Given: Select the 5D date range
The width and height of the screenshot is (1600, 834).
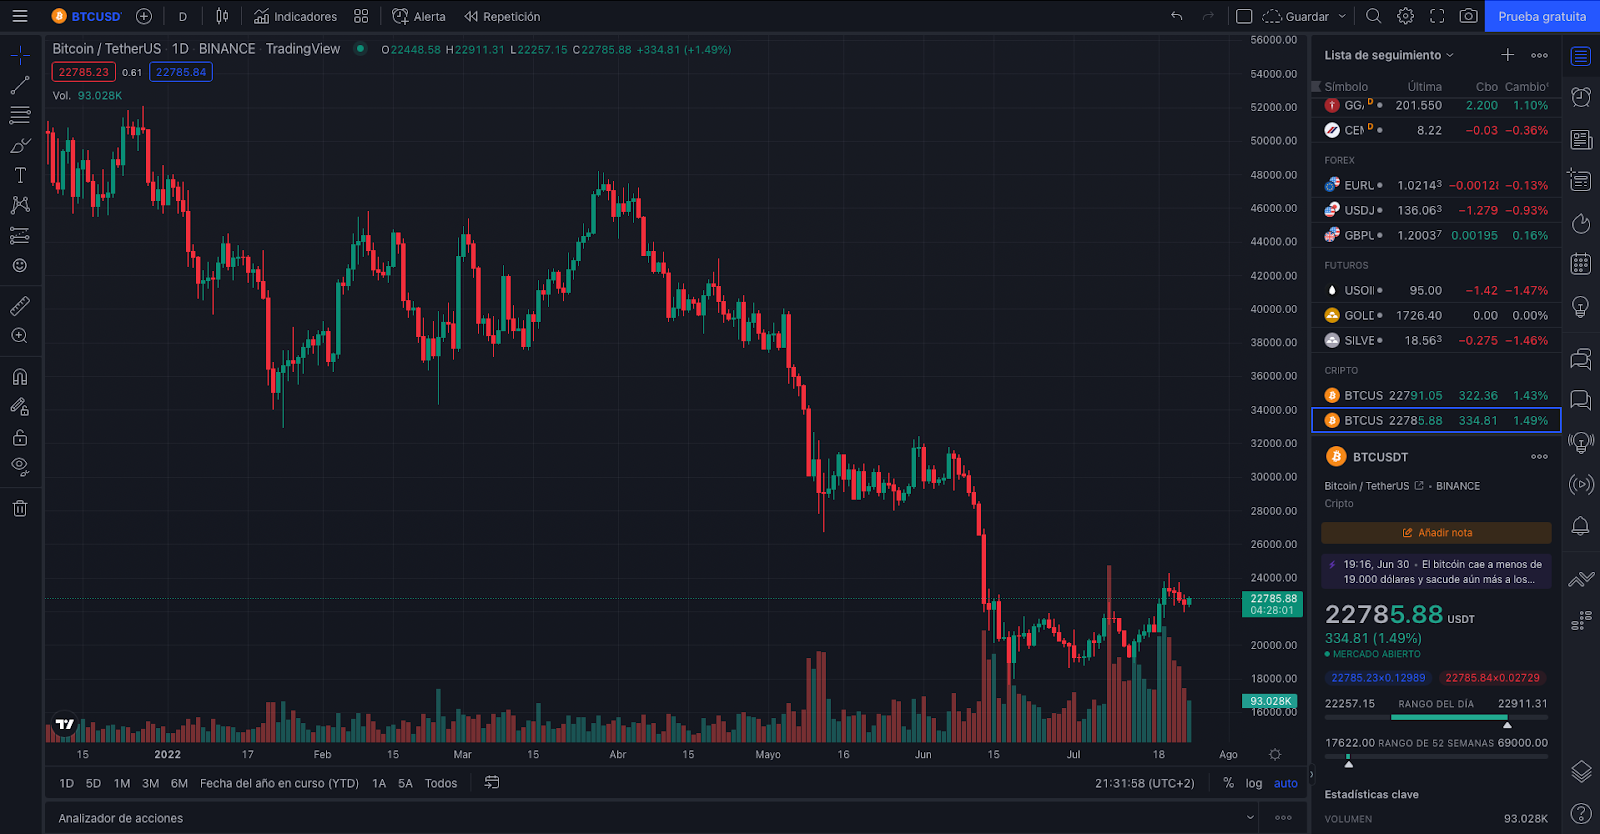Looking at the screenshot, I should [x=93, y=783].
